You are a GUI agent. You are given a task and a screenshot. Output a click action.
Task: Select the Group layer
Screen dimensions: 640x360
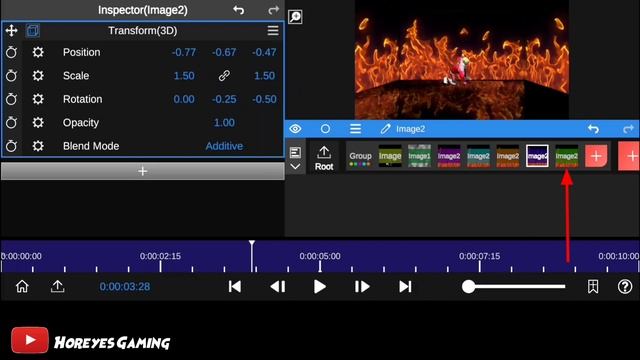coord(360,158)
